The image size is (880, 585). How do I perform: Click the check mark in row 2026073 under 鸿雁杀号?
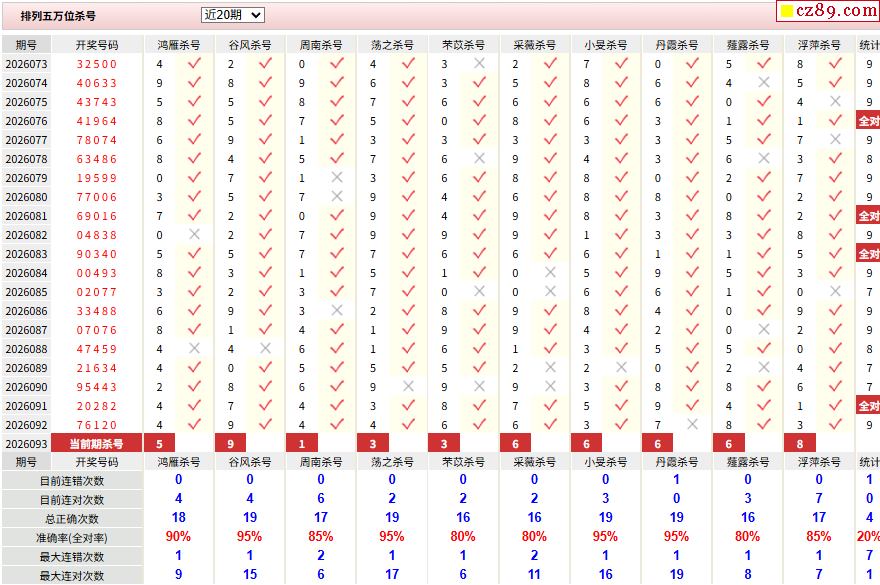[x=194, y=63]
